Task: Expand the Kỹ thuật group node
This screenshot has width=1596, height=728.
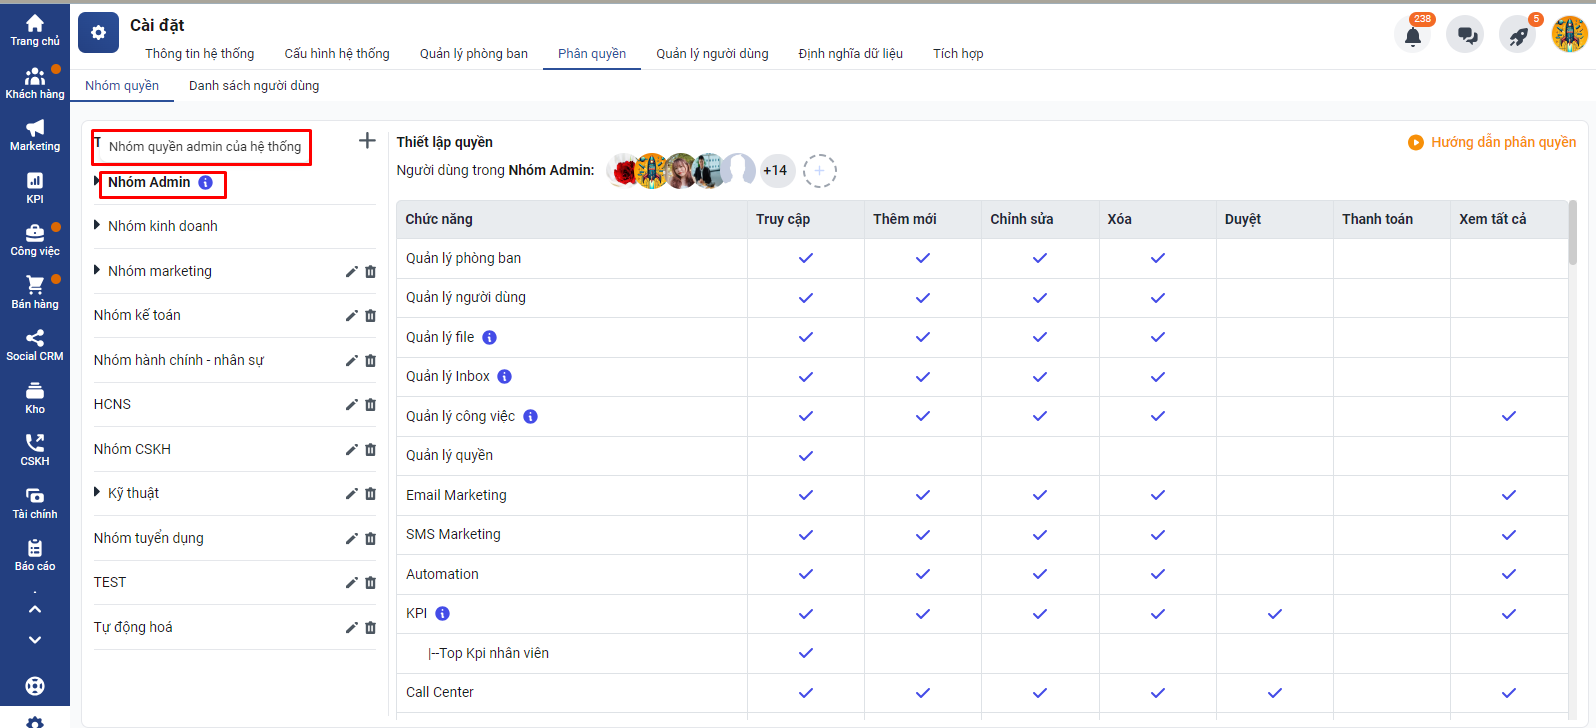Action: (x=97, y=492)
